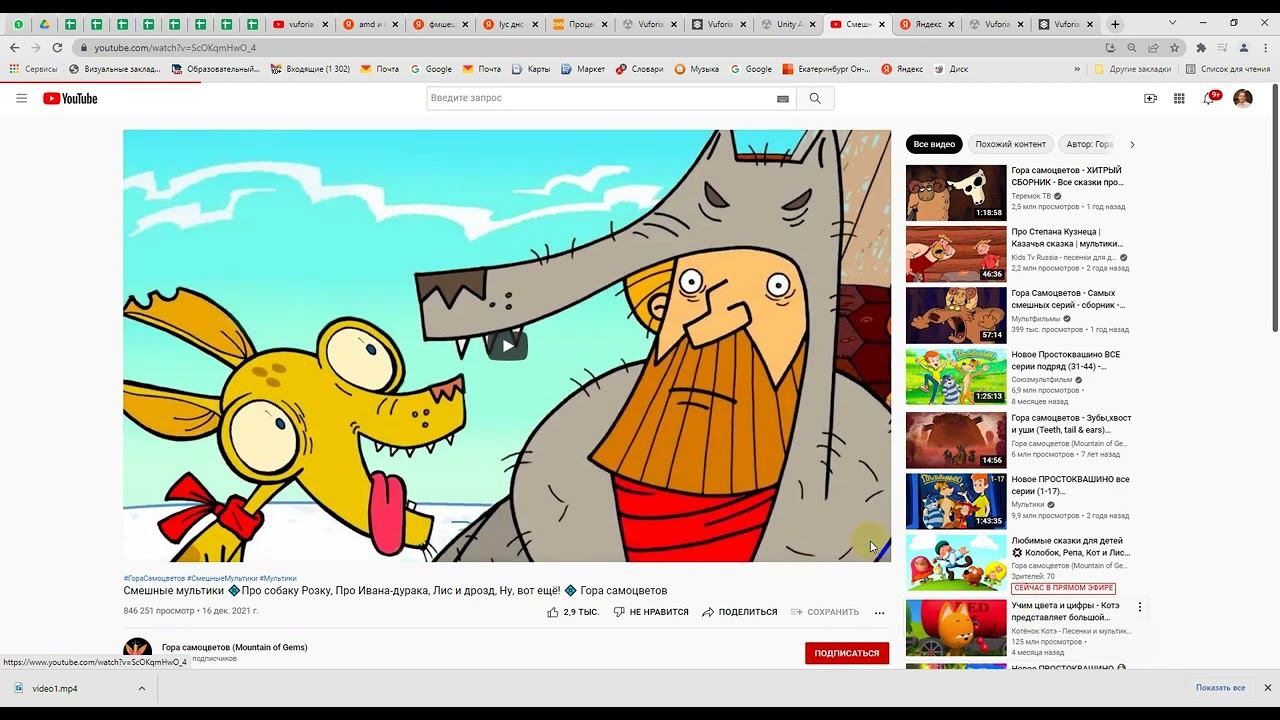Reload the page
The height and width of the screenshot is (720, 1280).
click(57, 47)
